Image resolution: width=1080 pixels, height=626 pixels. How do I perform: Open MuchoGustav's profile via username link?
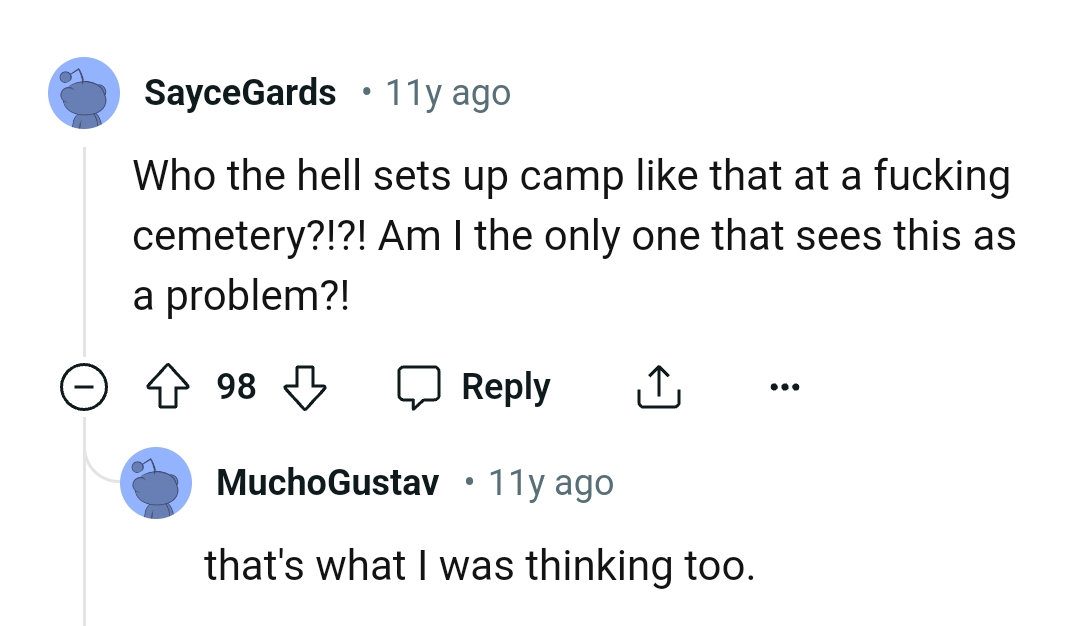[x=327, y=482]
